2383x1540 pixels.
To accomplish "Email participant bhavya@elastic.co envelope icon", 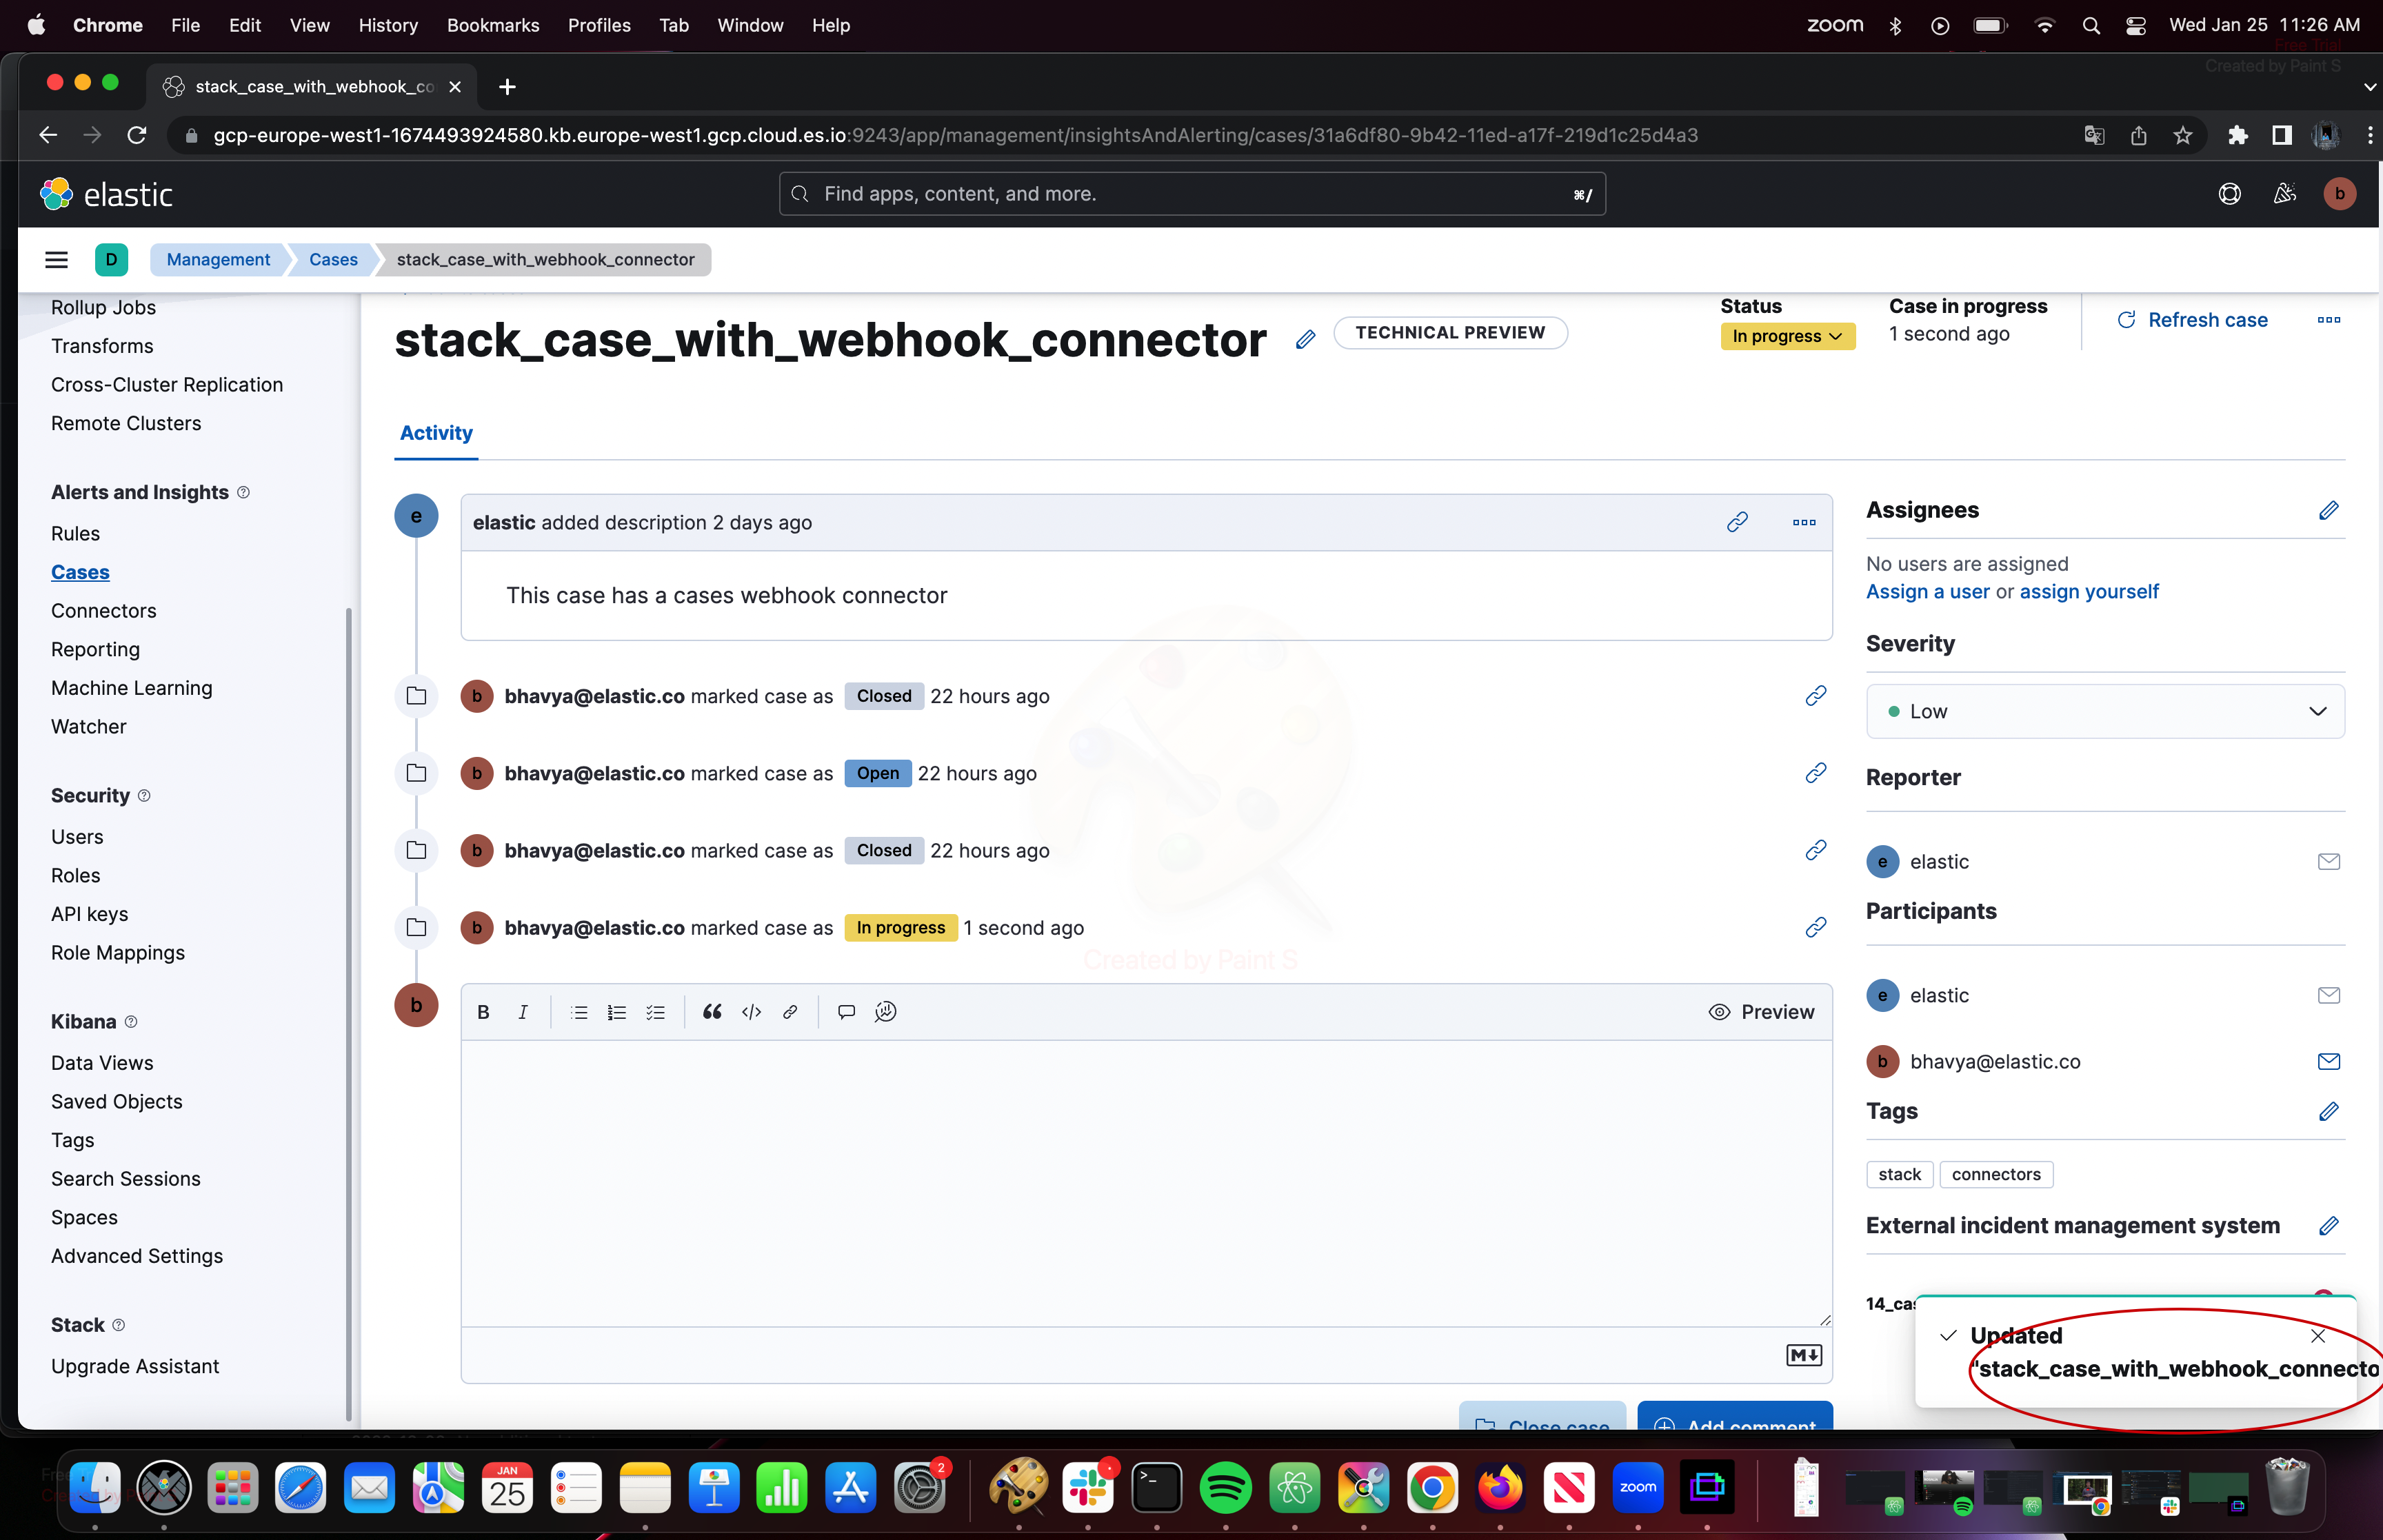I will pyautogui.click(x=2328, y=1062).
